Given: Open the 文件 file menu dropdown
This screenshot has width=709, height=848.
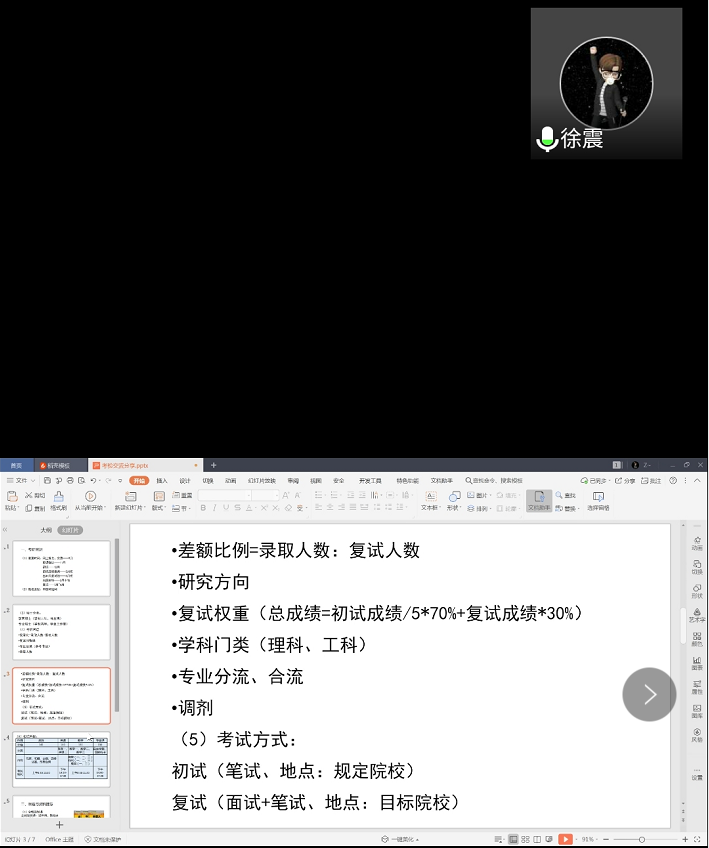Looking at the screenshot, I should tap(19, 480).
